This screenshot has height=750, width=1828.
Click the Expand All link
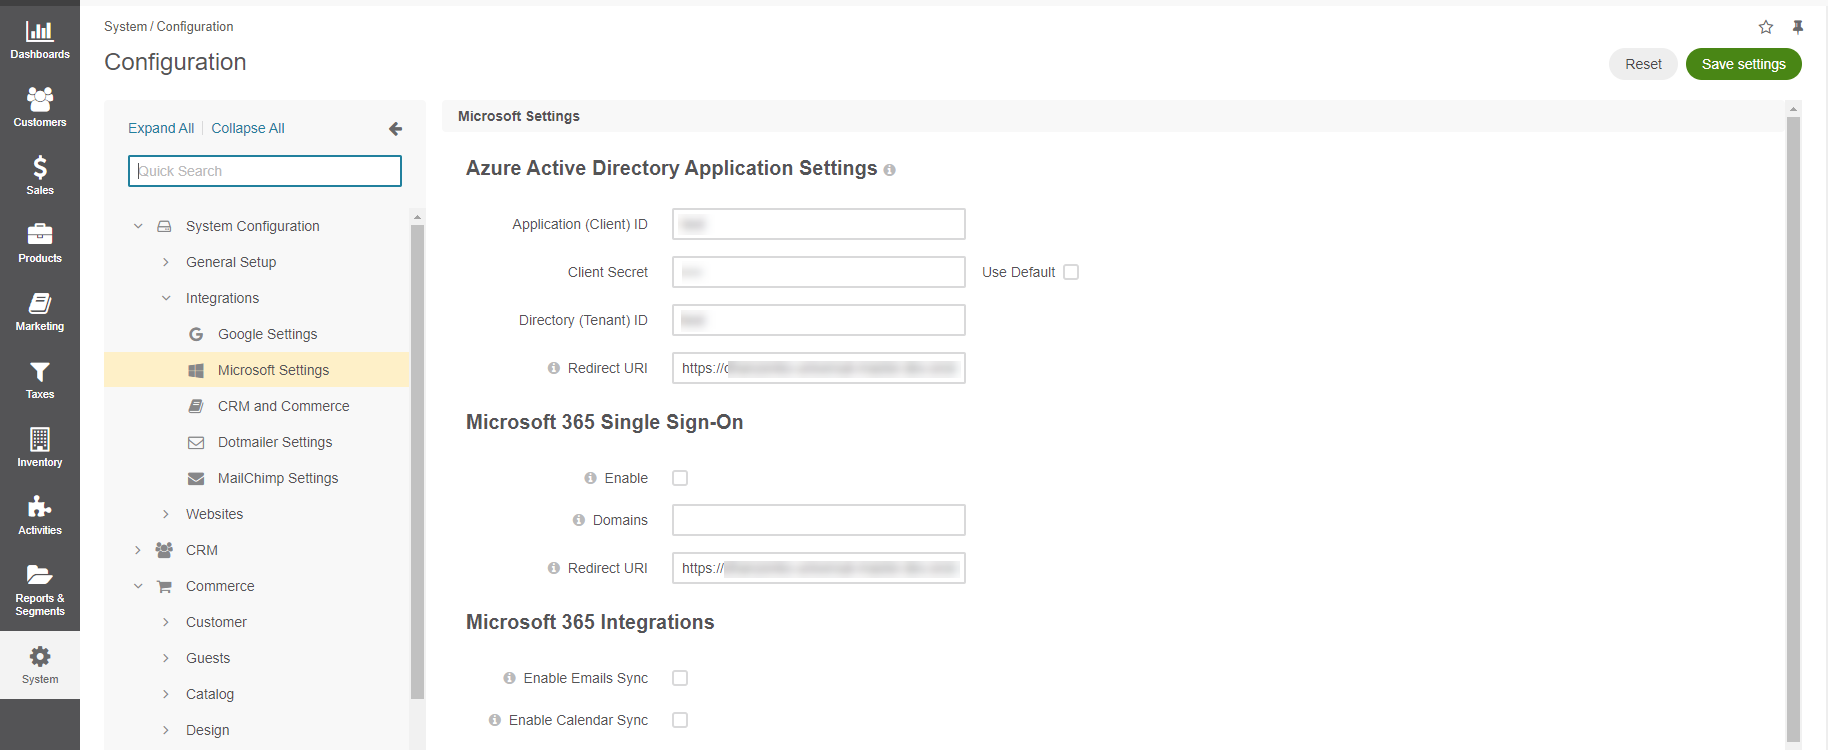161,128
